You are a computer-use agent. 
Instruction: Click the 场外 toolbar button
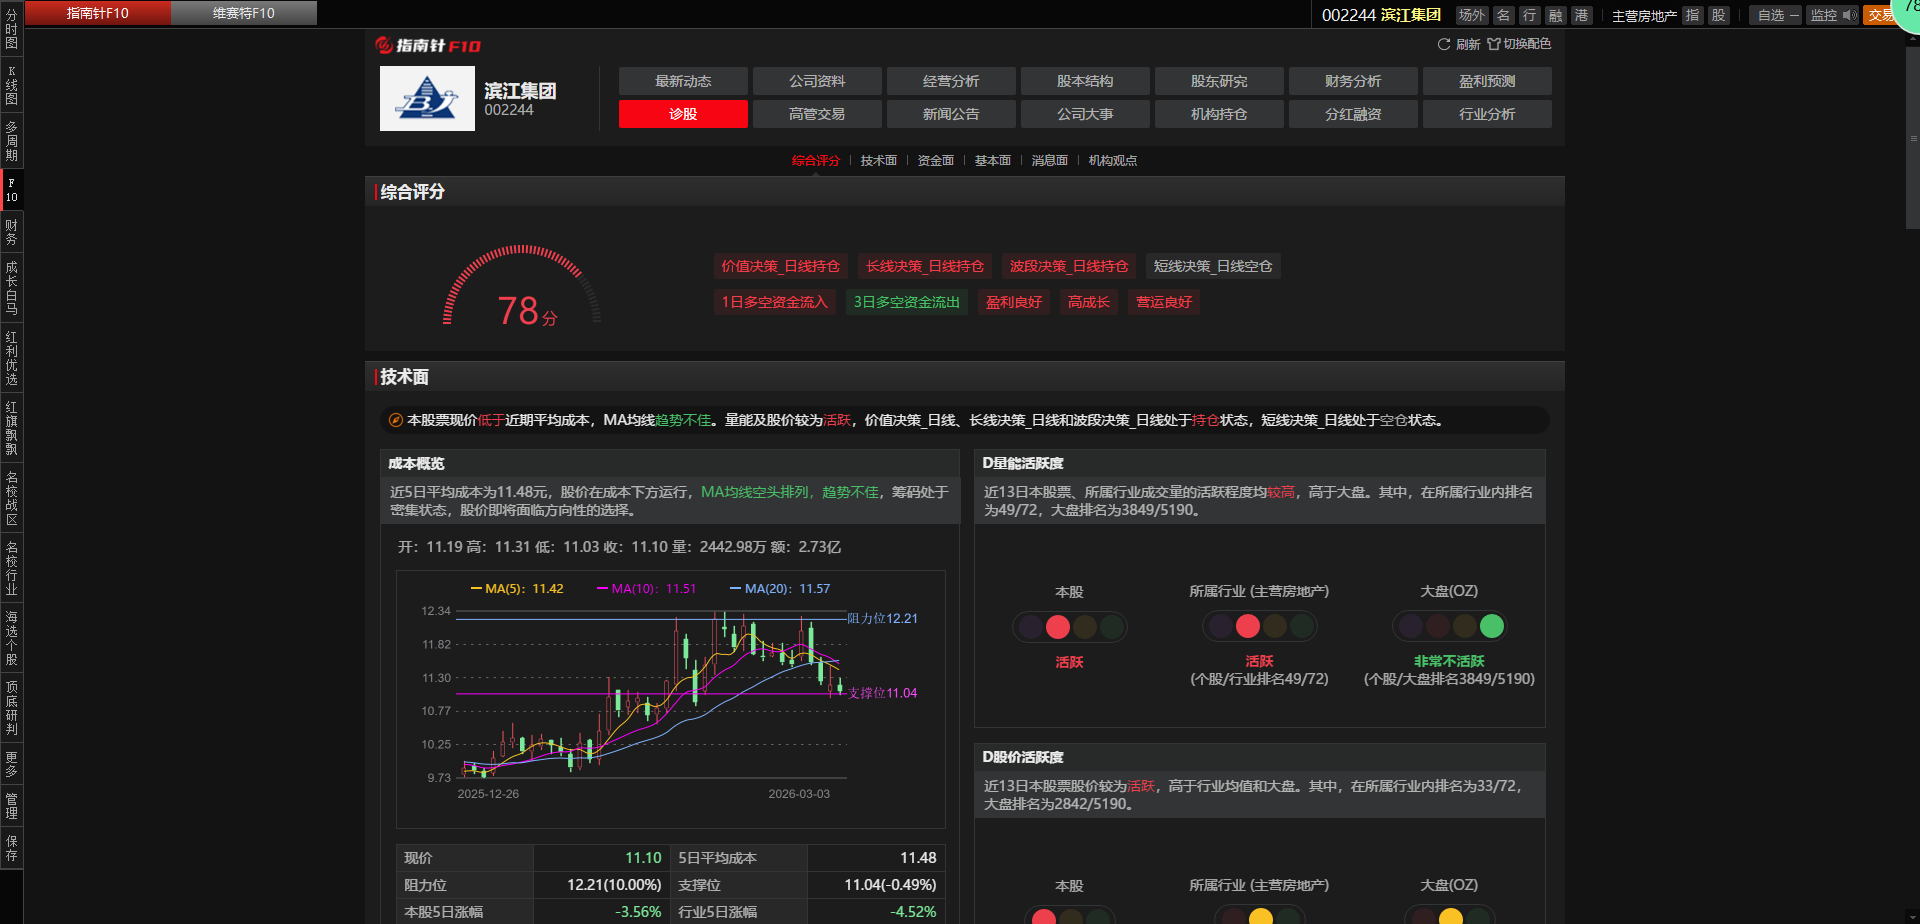pyautogui.click(x=1472, y=15)
